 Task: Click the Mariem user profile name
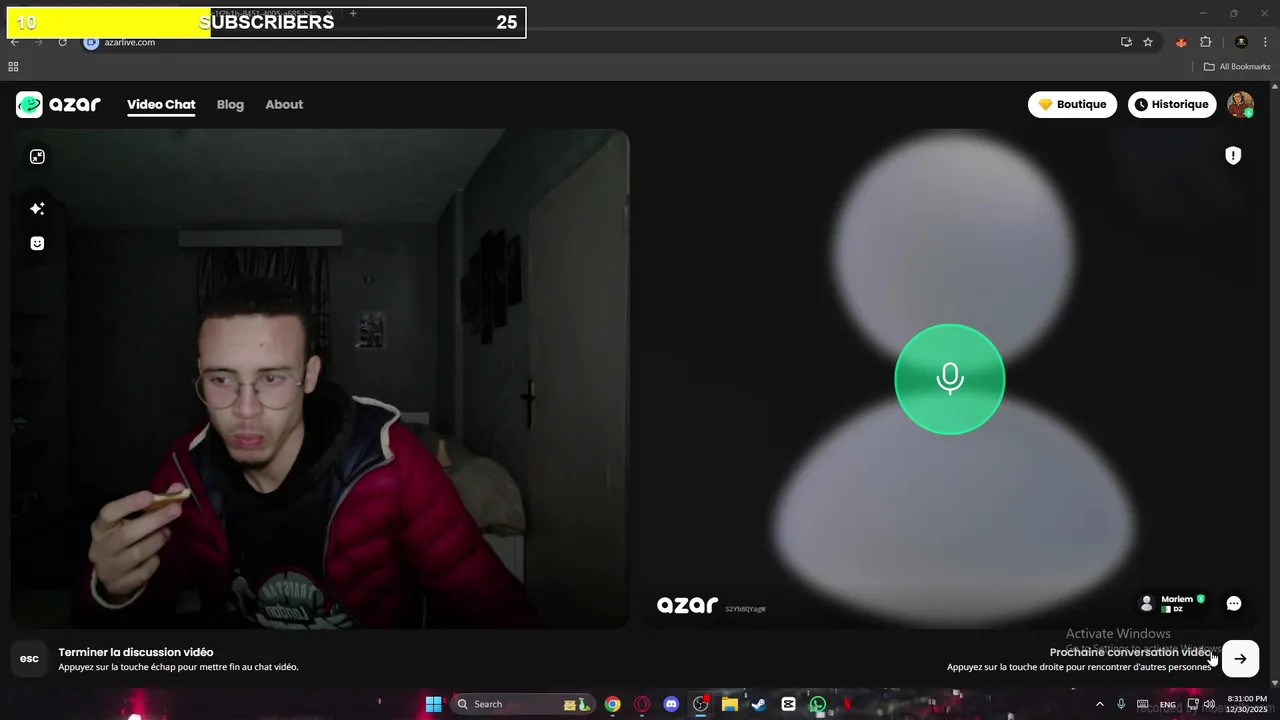coord(1177,599)
